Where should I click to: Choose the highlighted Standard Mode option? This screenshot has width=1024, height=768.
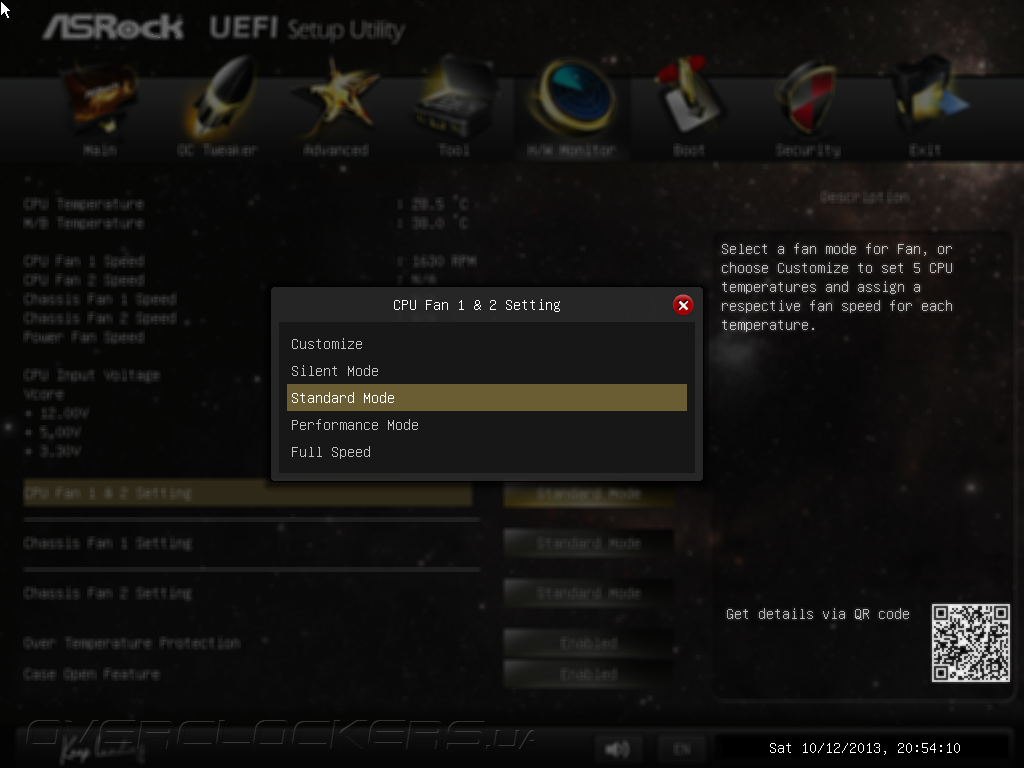487,398
